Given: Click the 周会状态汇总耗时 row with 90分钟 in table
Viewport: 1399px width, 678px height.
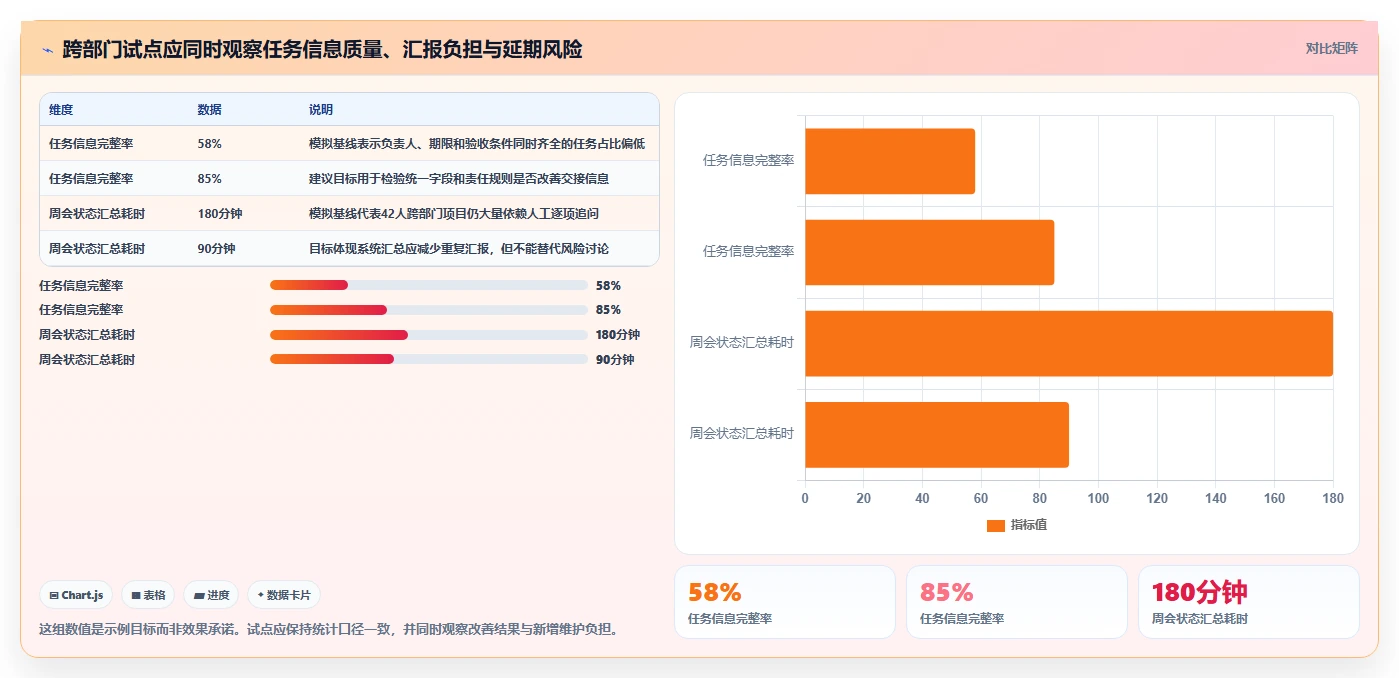Looking at the screenshot, I should pos(349,249).
